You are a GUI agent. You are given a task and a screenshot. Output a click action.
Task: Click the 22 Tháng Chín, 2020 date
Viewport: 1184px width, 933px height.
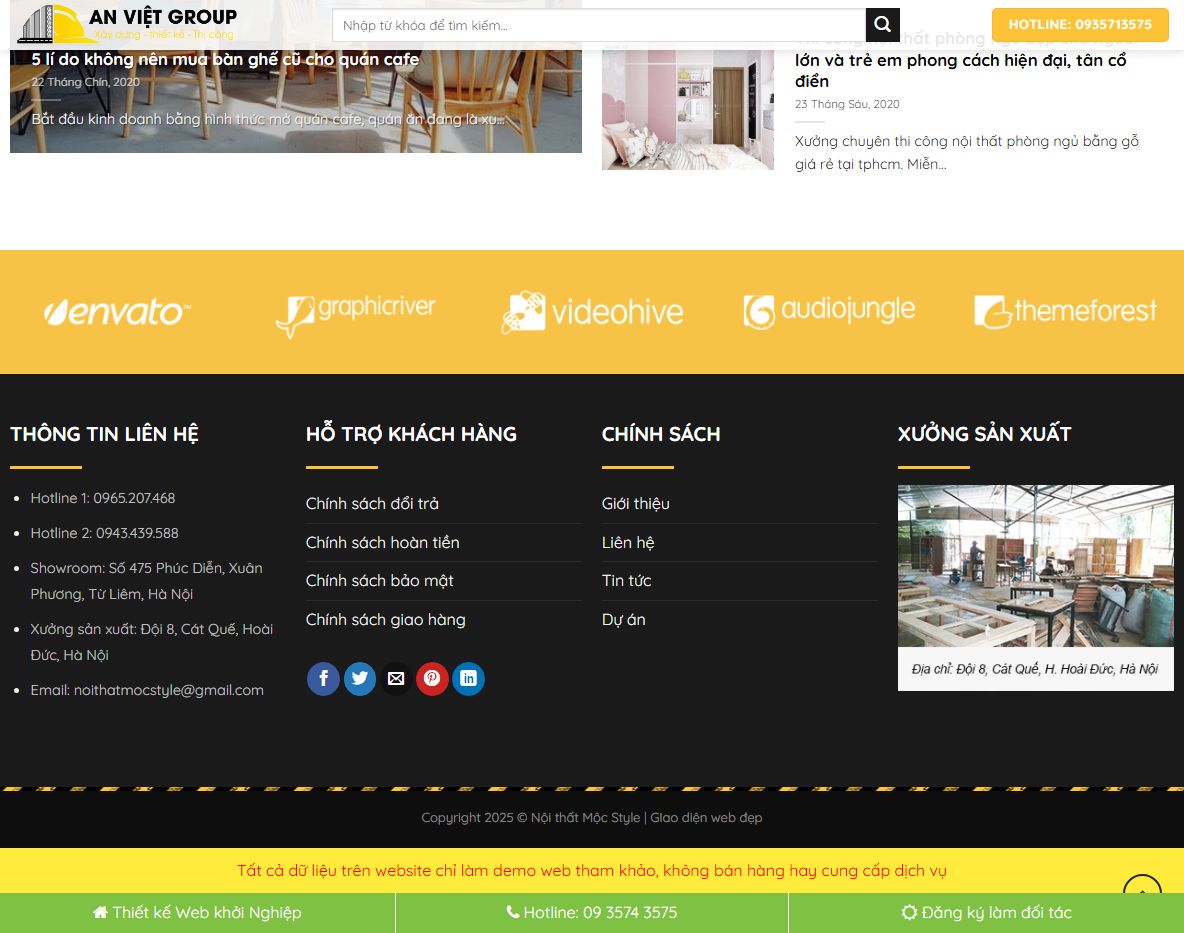coord(85,82)
